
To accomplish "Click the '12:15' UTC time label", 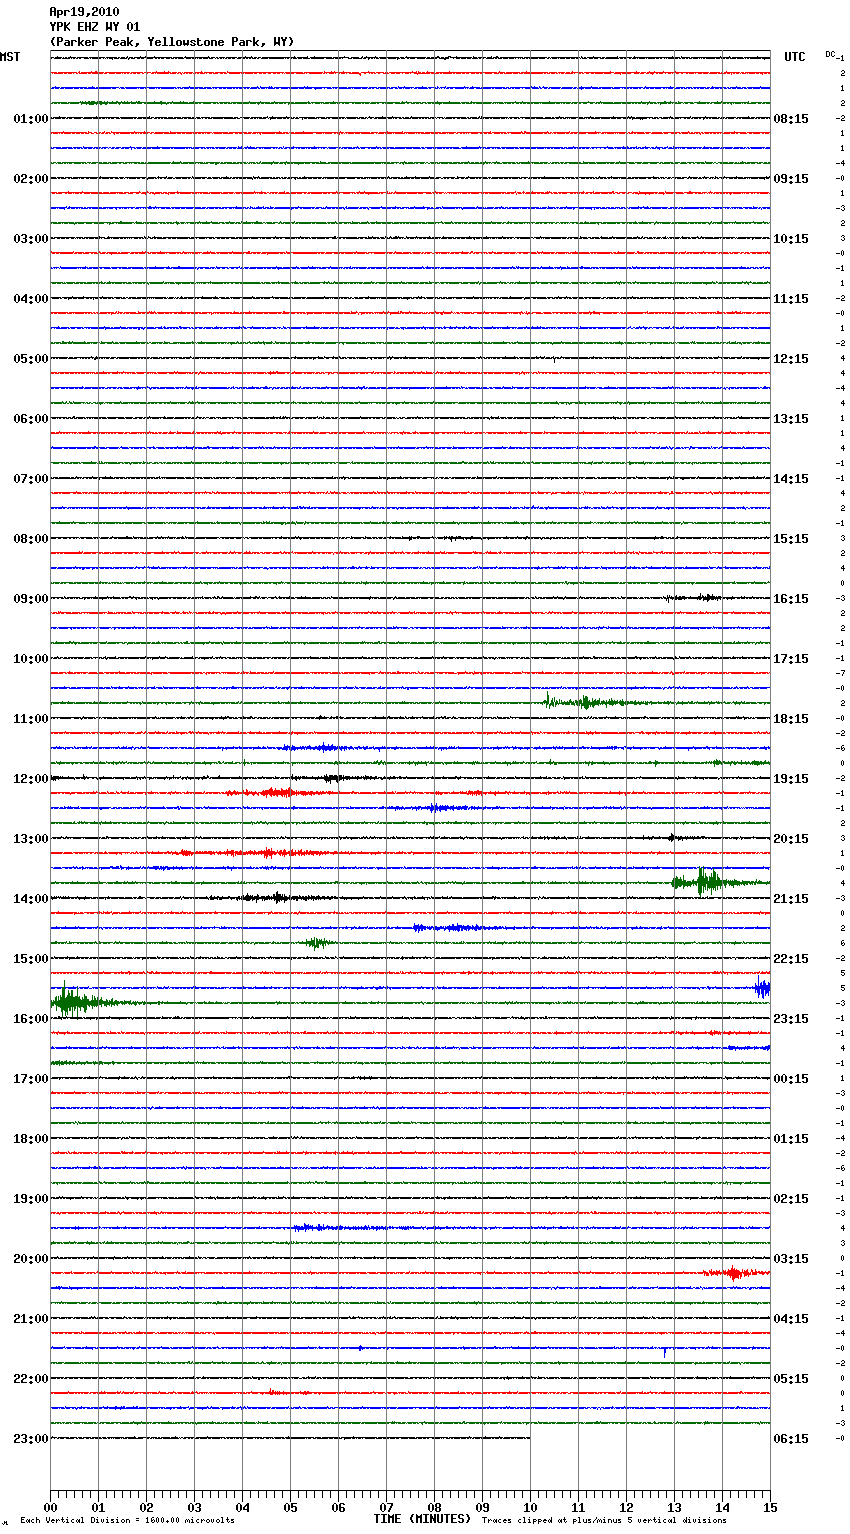I will pyautogui.click(x=791, y=359).
